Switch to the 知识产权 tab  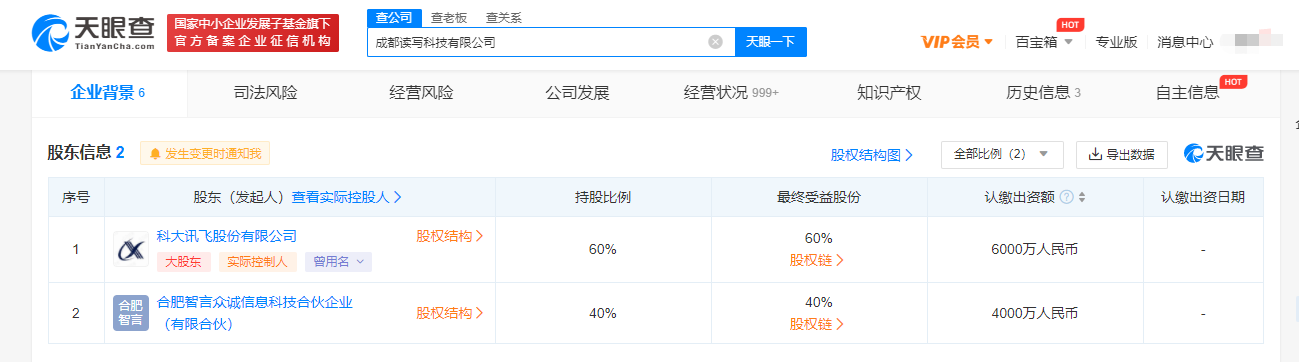click(889, 93)
